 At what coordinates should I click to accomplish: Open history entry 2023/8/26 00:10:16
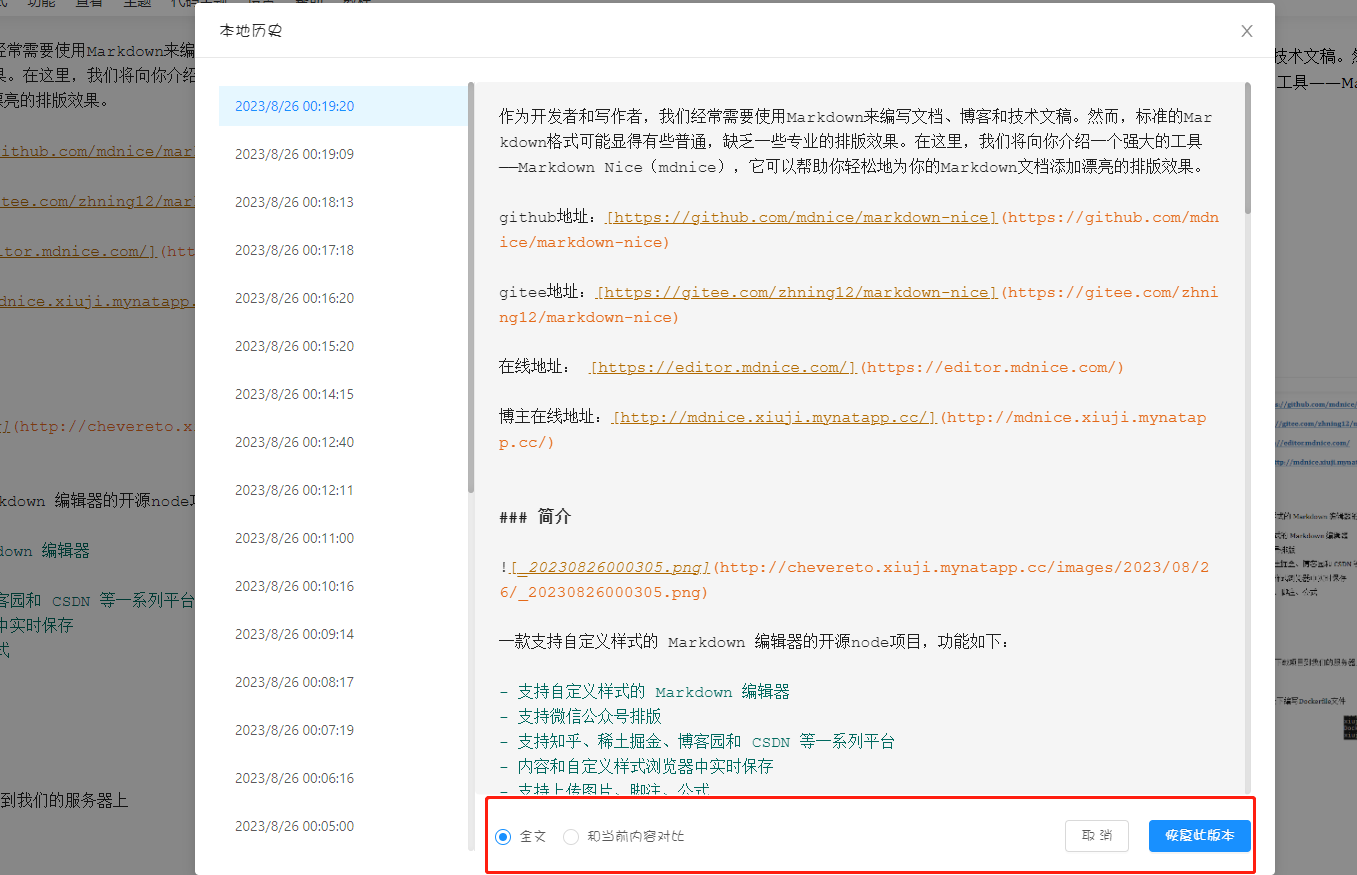click(x=343, y=586)
